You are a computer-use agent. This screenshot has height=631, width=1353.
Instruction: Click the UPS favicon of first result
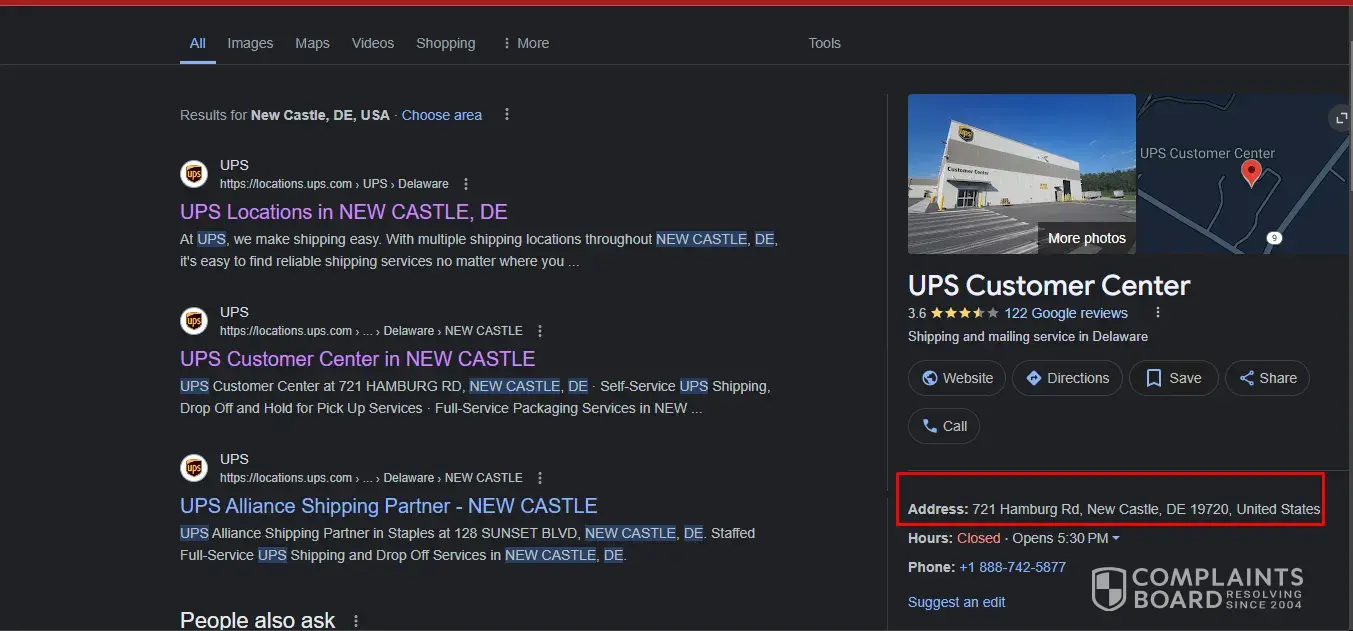194,174
